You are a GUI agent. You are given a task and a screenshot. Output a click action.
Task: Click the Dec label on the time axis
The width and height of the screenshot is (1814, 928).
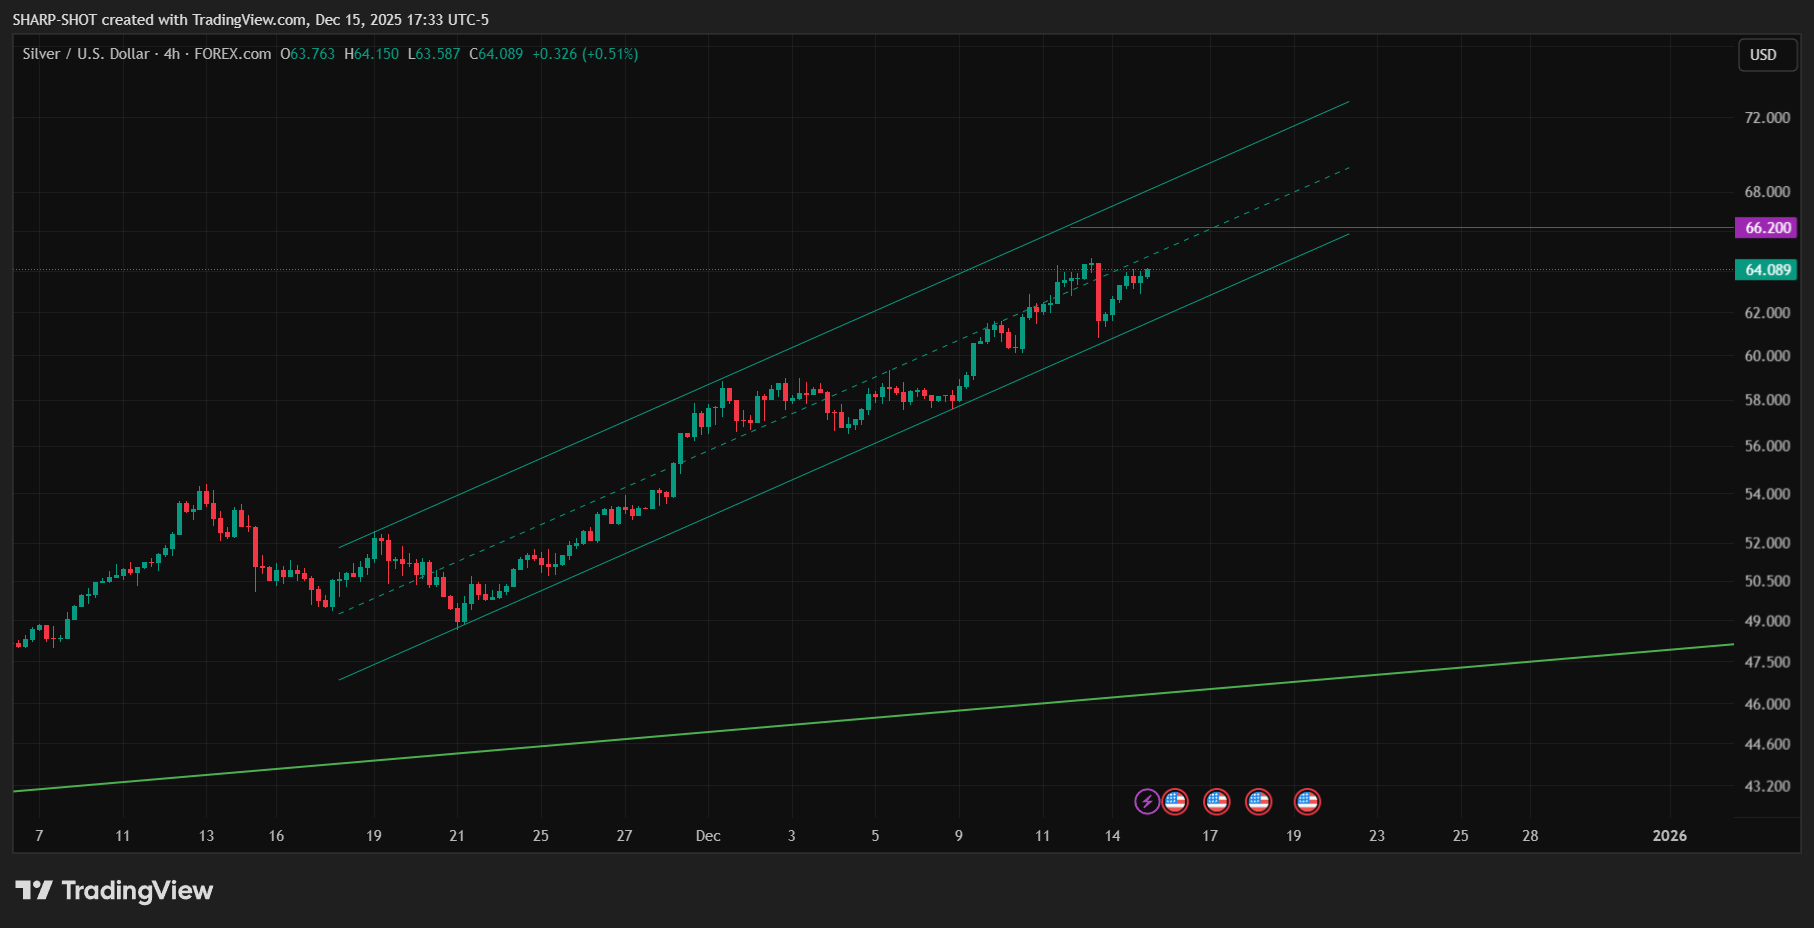[x=708, y=836]
